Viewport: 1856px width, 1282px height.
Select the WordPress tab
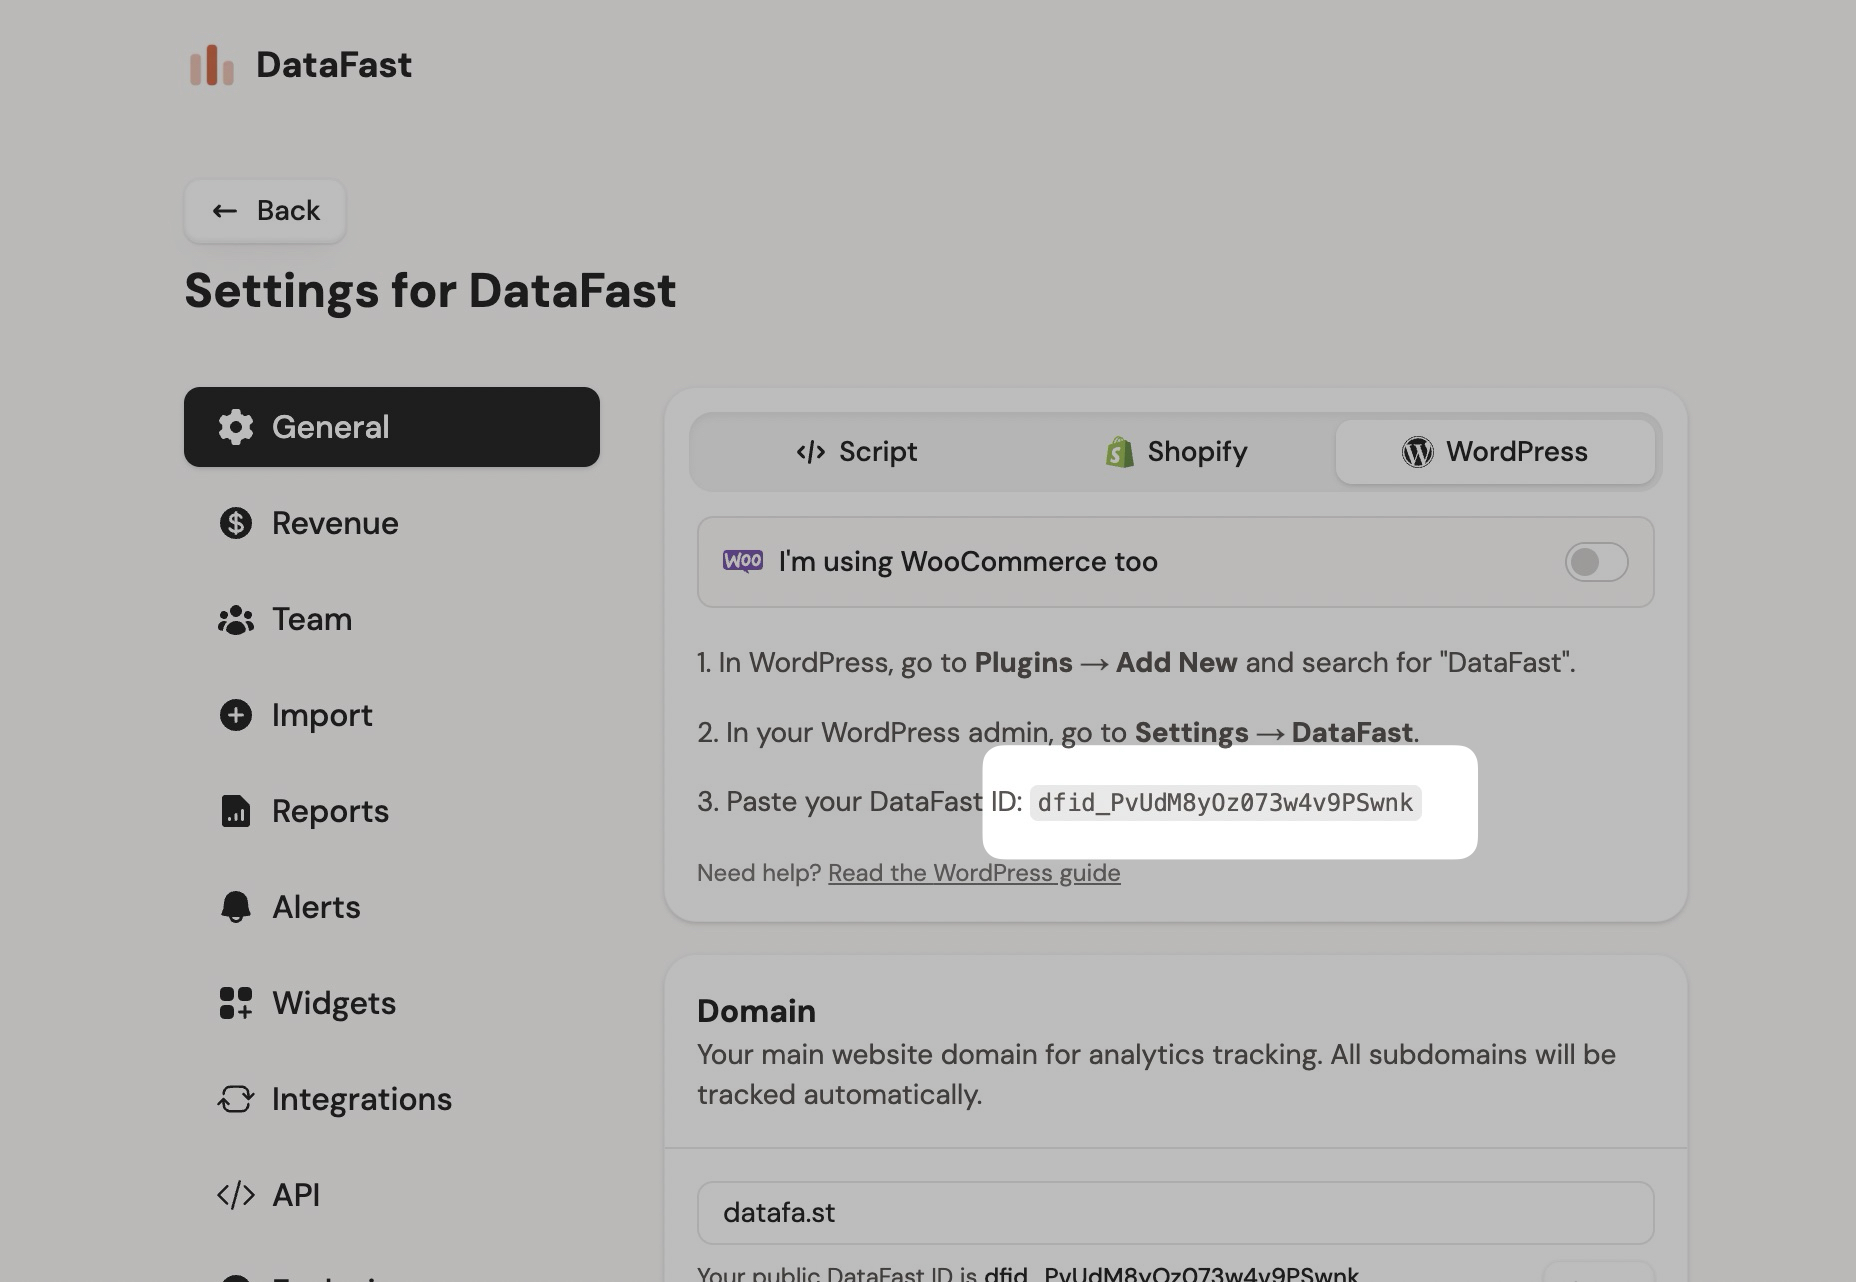(1494, 452)
